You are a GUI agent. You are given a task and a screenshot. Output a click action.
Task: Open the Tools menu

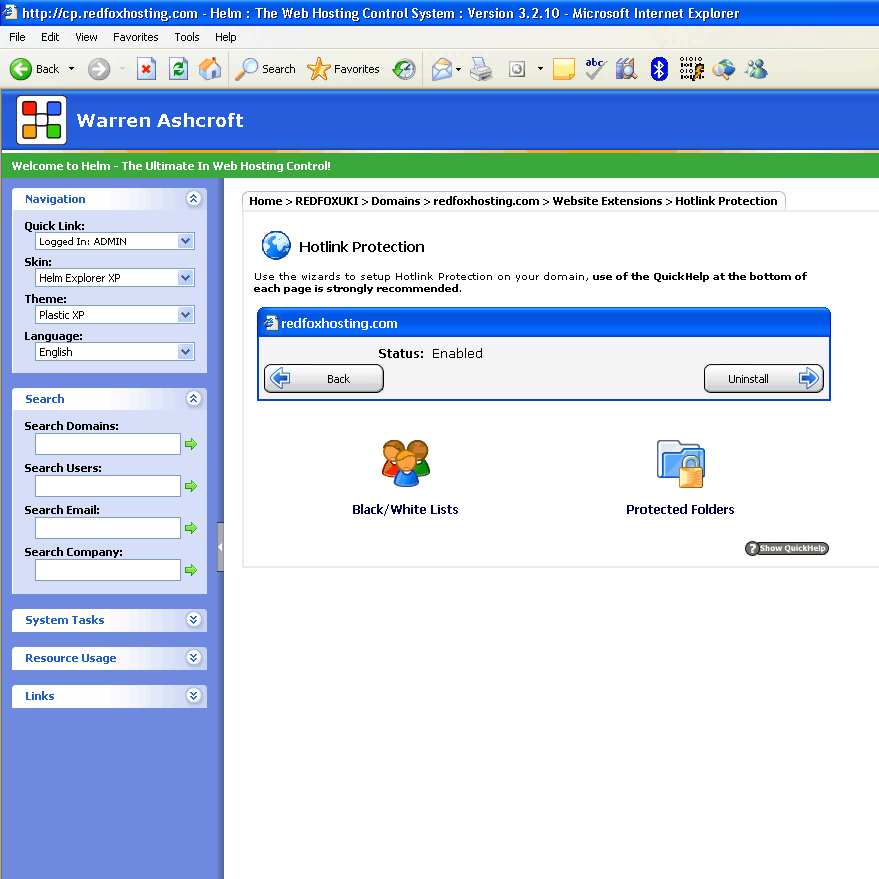187,37
